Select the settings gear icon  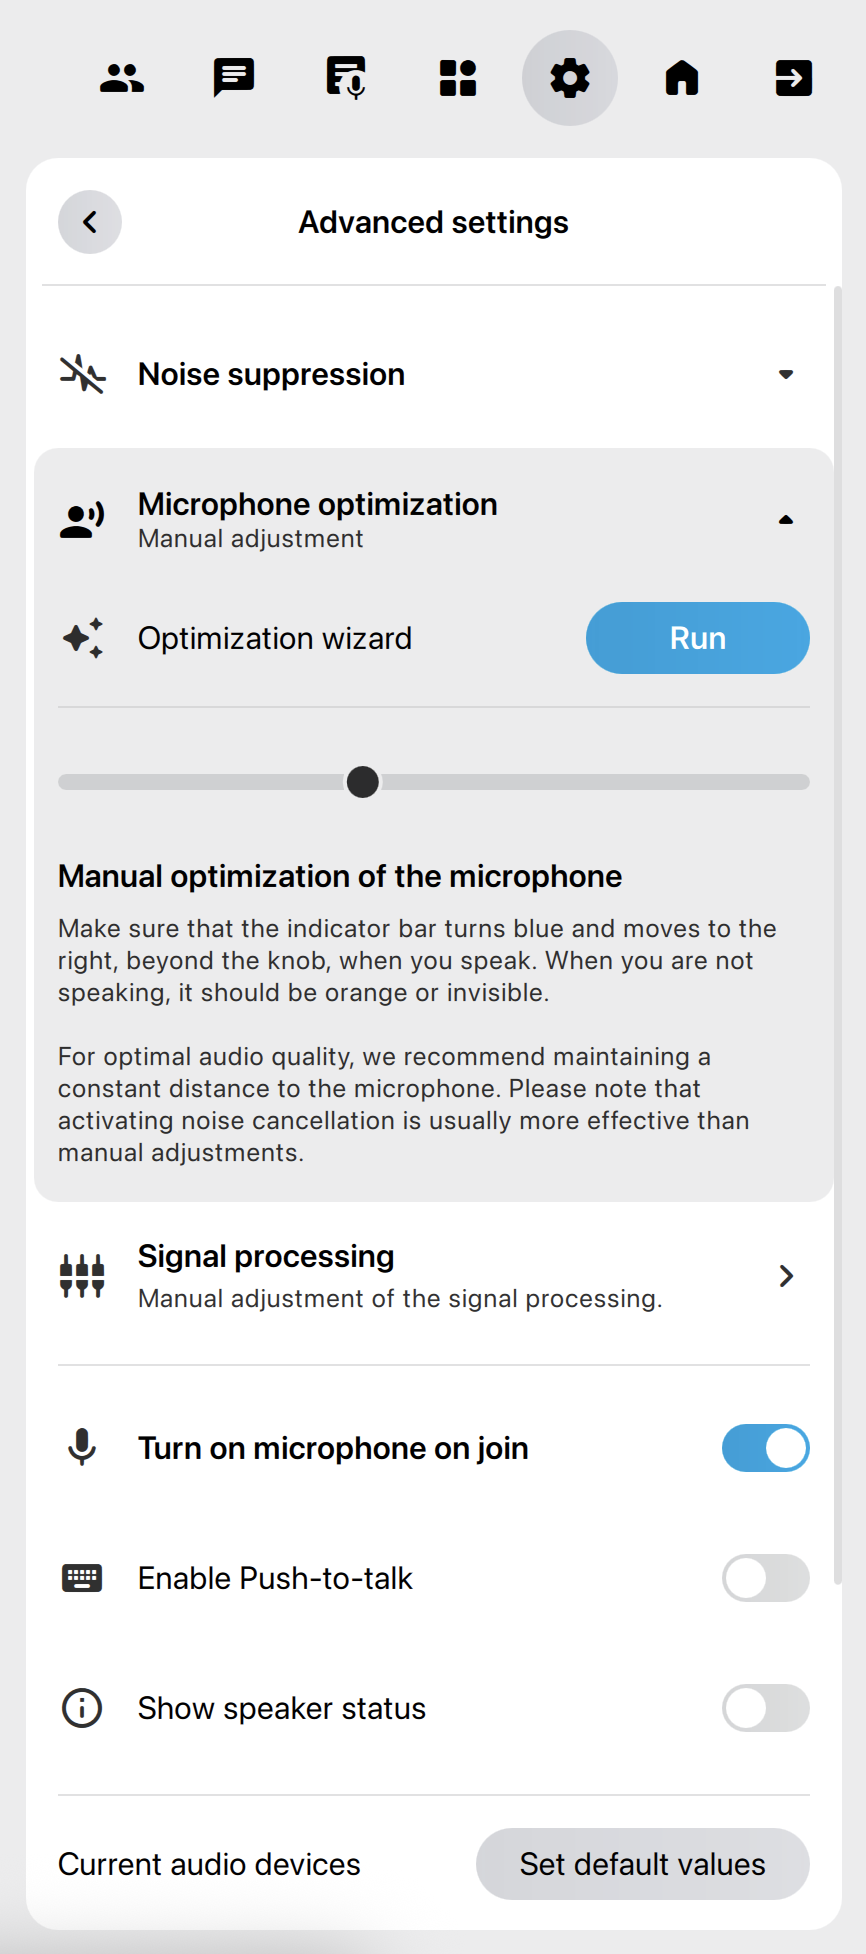point(570,78)
